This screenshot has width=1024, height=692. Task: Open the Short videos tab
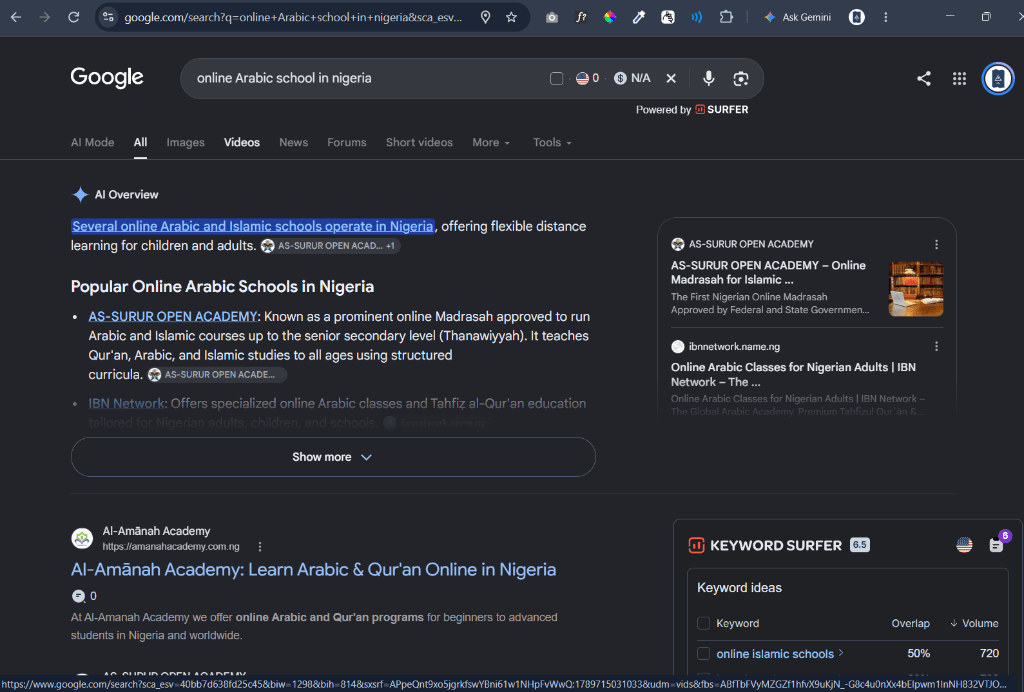coord(419,142)
